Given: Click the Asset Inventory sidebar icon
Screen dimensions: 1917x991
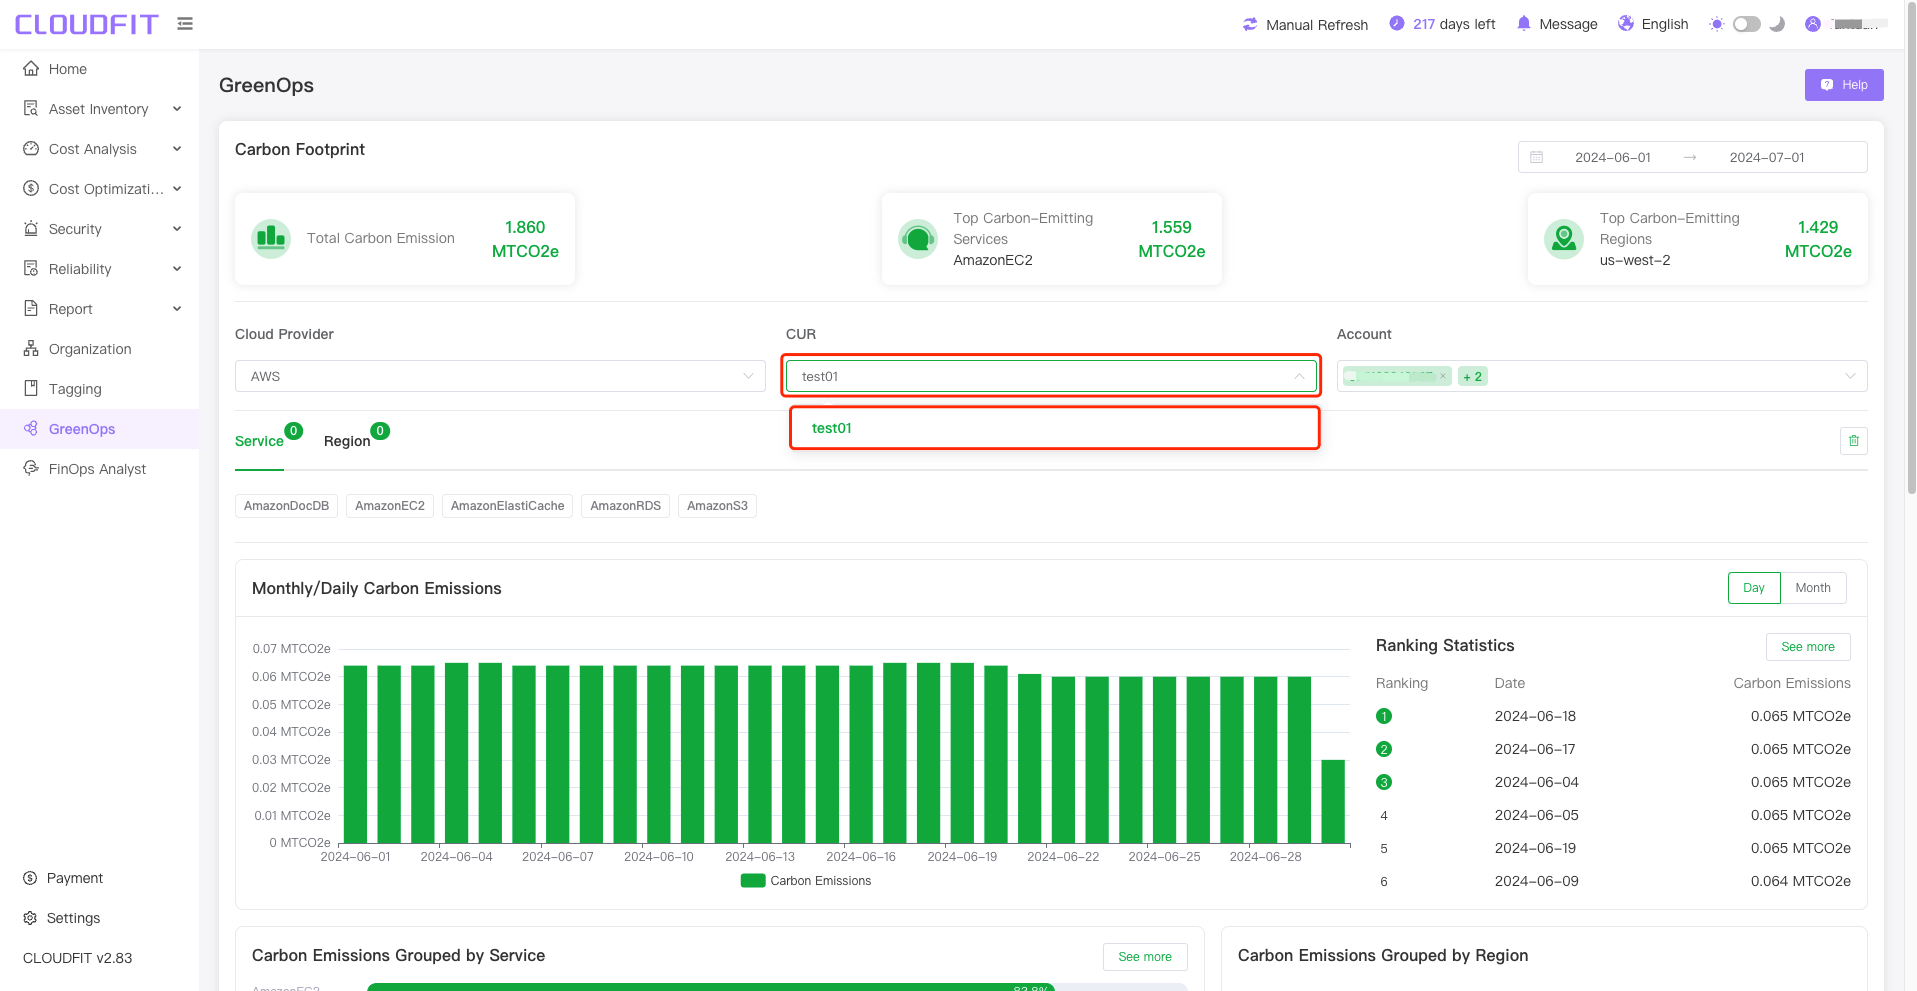Looking at the screenshot, I should (x=31, y=109).
